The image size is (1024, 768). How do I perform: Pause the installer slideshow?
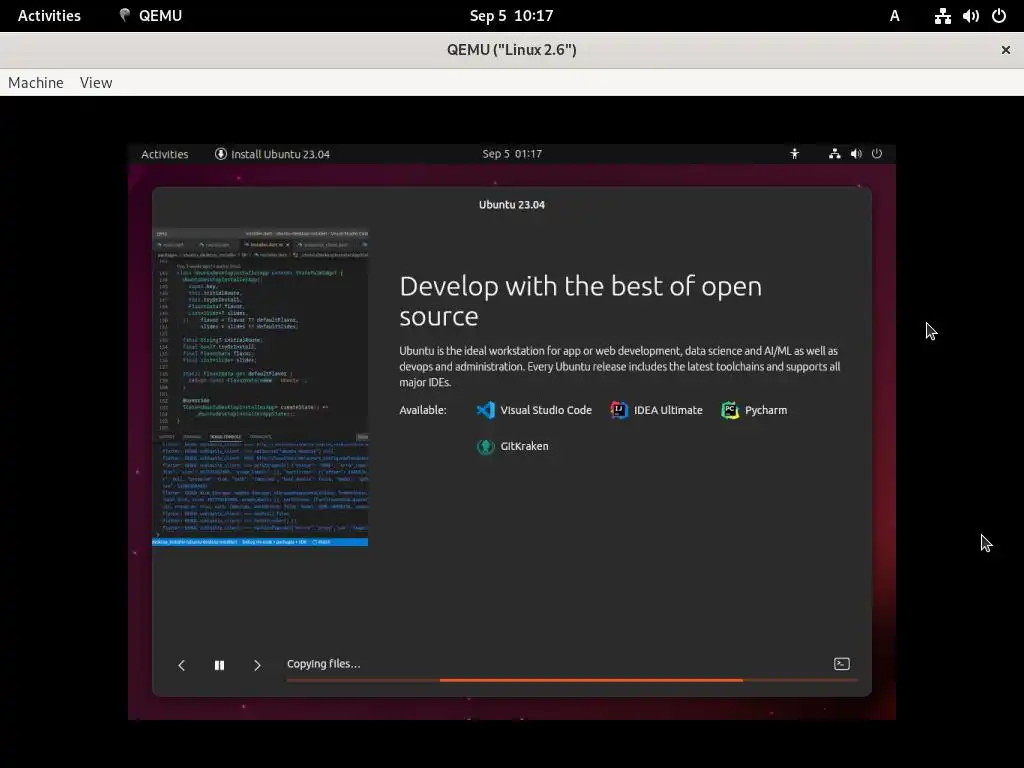pyautogui.click(x=219, y=665)
